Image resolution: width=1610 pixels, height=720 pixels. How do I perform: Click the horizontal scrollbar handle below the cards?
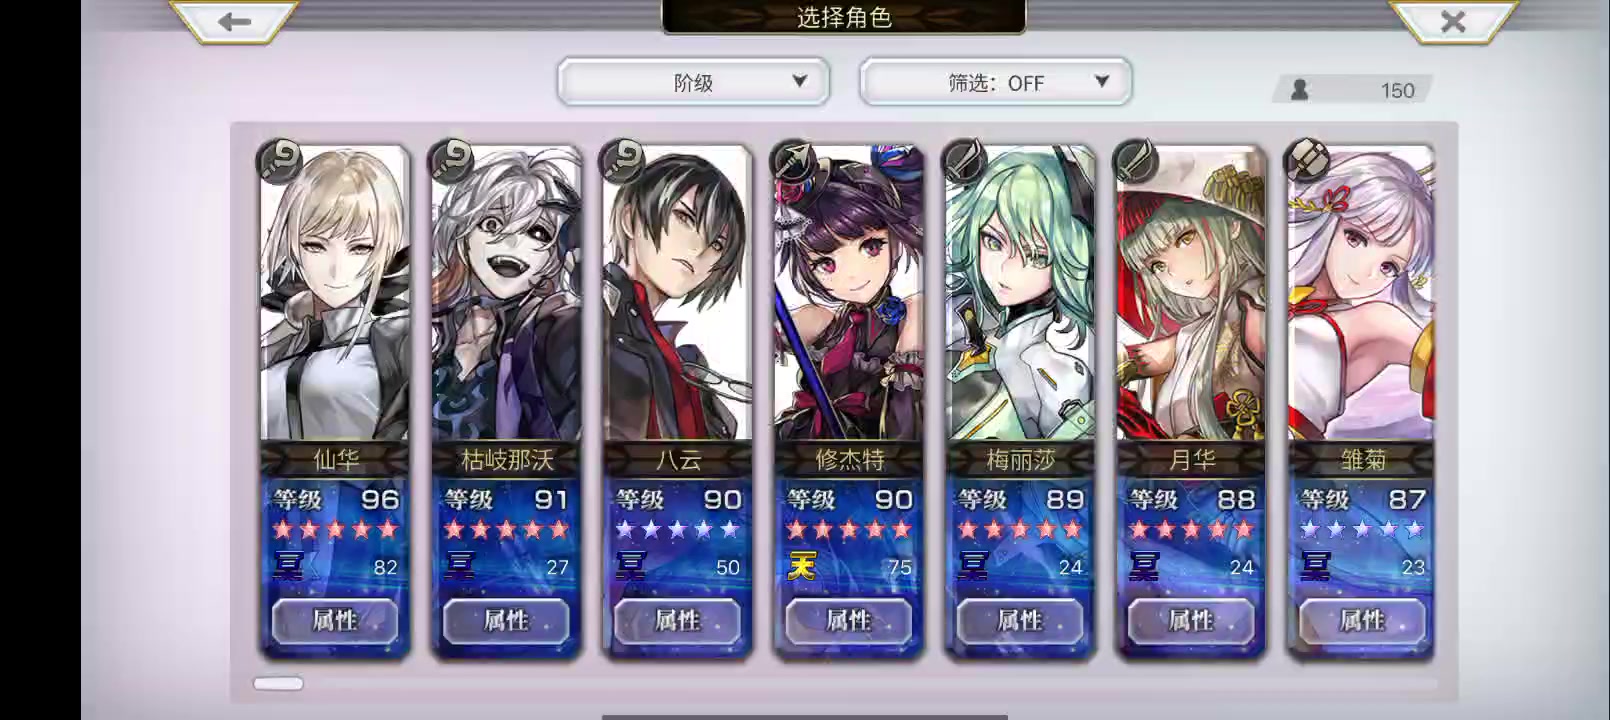tap(278, 683)
